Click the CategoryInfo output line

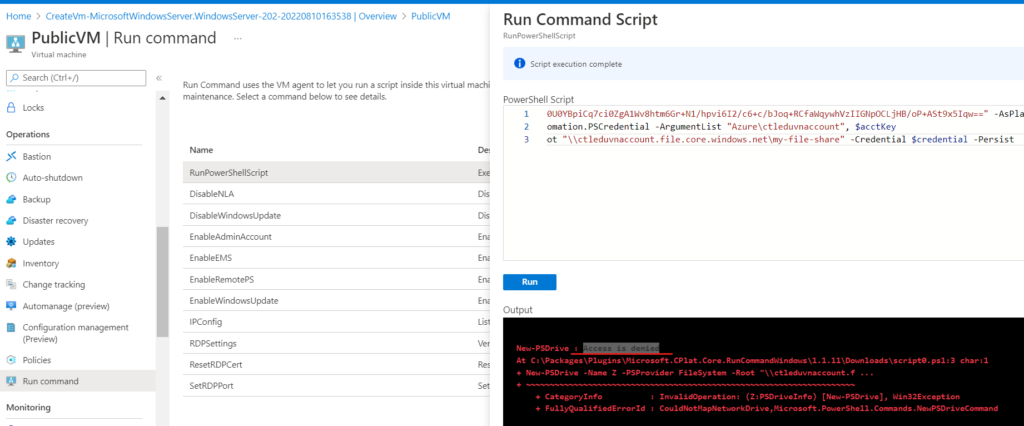click(x=748, y=397)
